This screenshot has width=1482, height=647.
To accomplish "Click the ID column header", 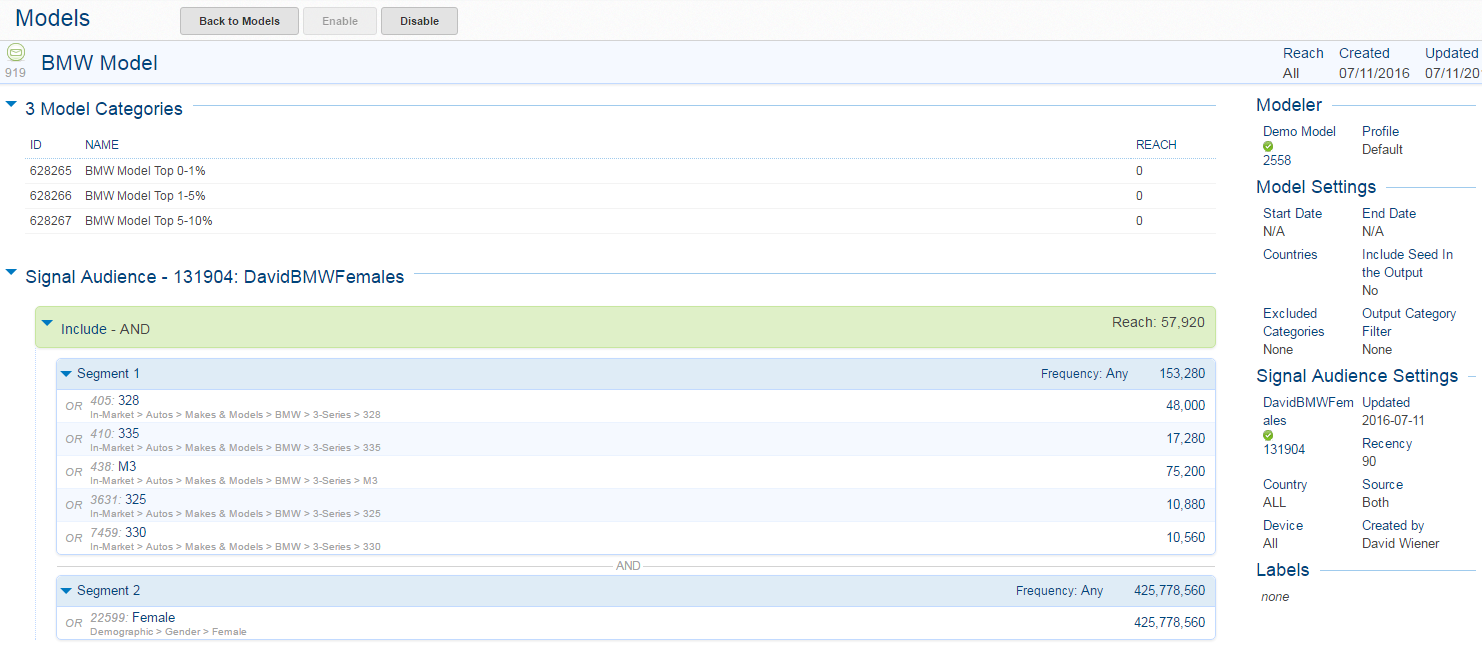I will pos(36,145).
